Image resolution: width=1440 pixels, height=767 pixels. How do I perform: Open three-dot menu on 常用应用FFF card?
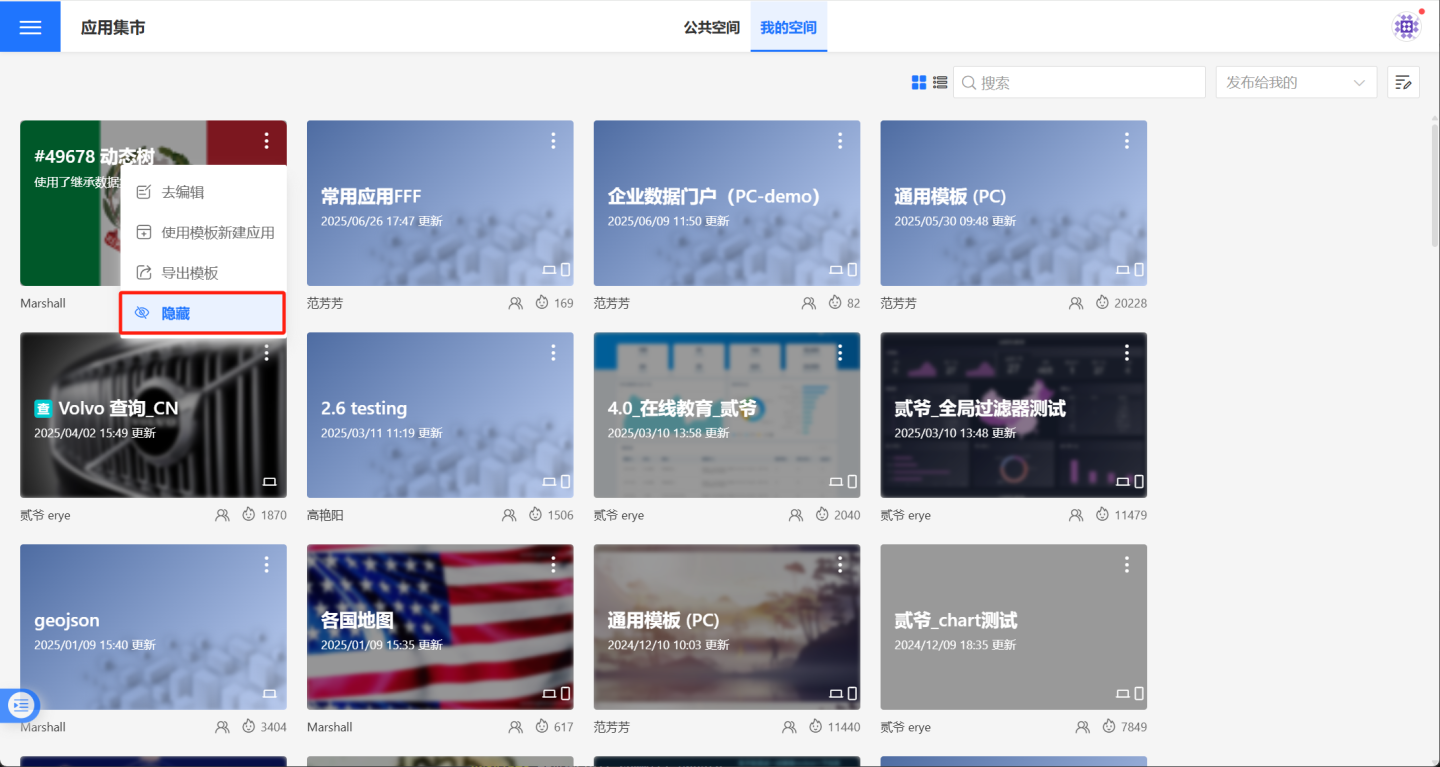pyautogui.click(x=553, y=141)
